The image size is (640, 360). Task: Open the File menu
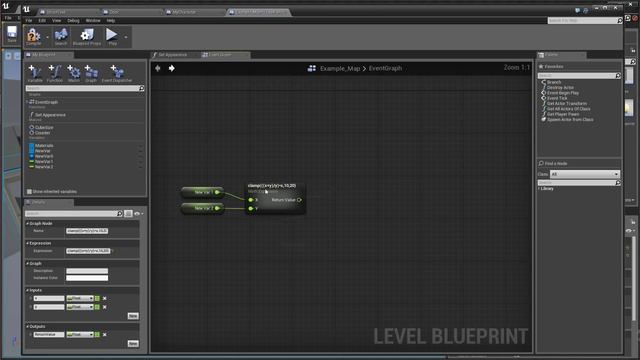pos(29,20)
